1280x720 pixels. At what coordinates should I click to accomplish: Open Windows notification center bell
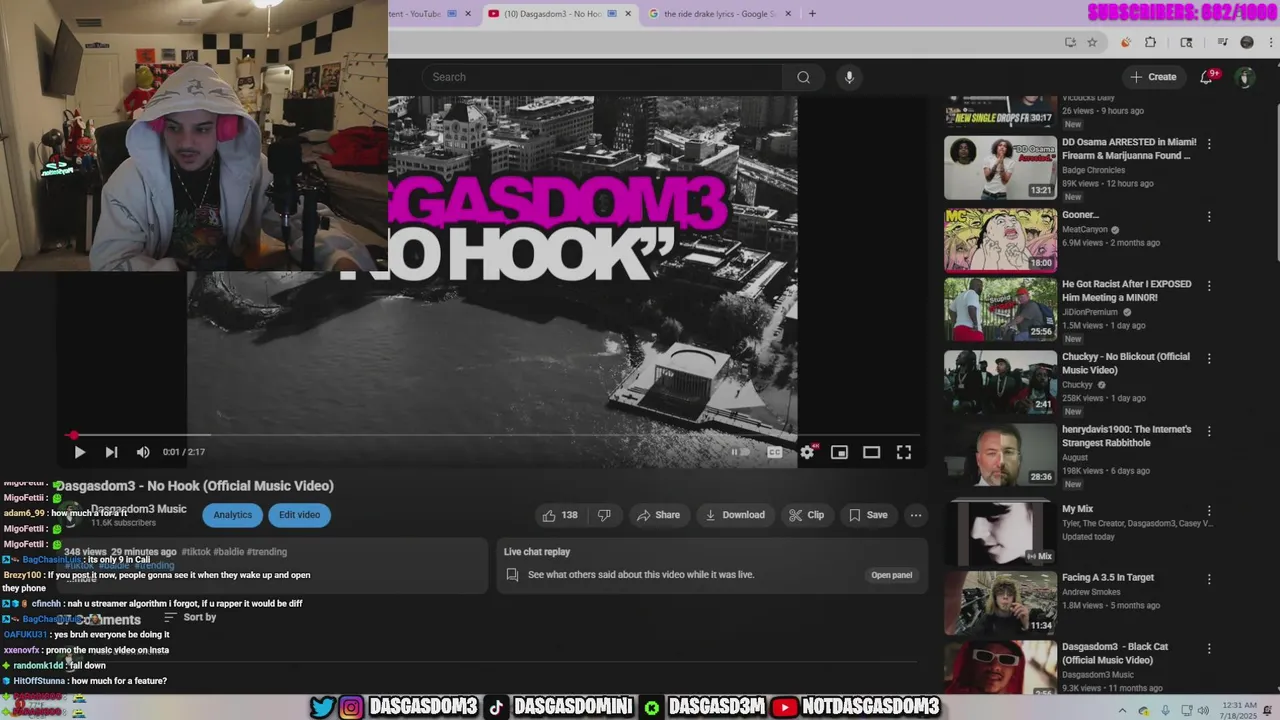point(1268,710)
